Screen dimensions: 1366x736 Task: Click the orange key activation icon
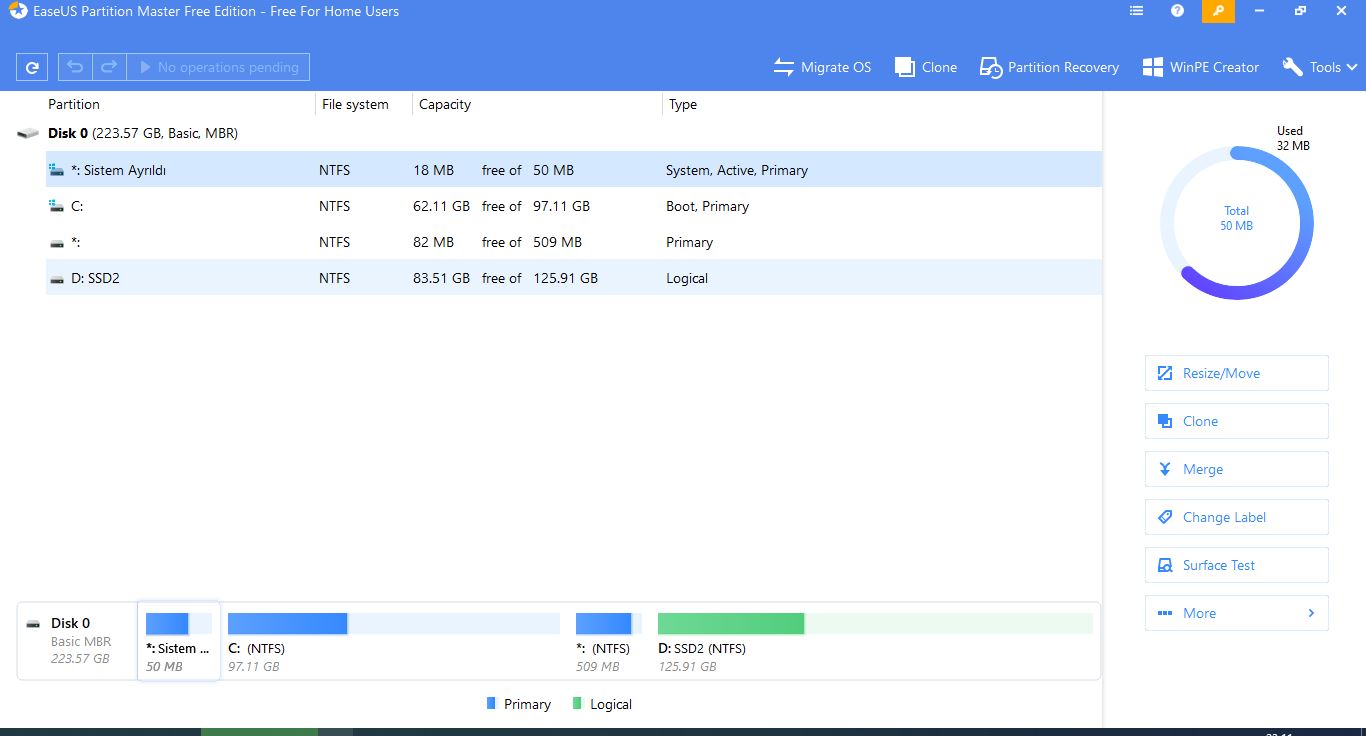point(1218,11)
